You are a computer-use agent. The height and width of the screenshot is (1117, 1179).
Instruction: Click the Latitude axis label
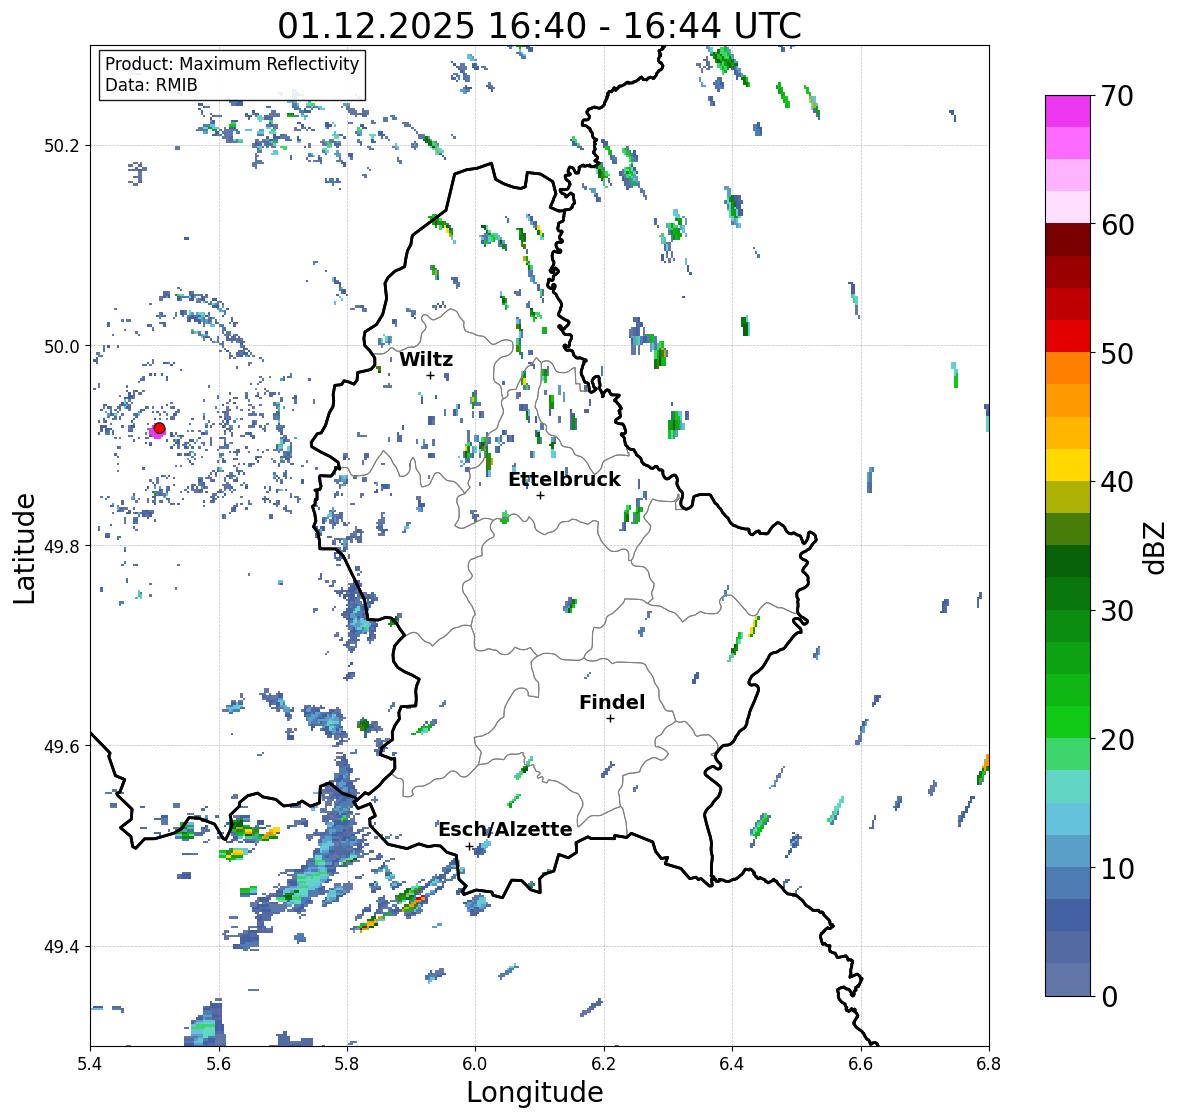[x=24, y=548]
